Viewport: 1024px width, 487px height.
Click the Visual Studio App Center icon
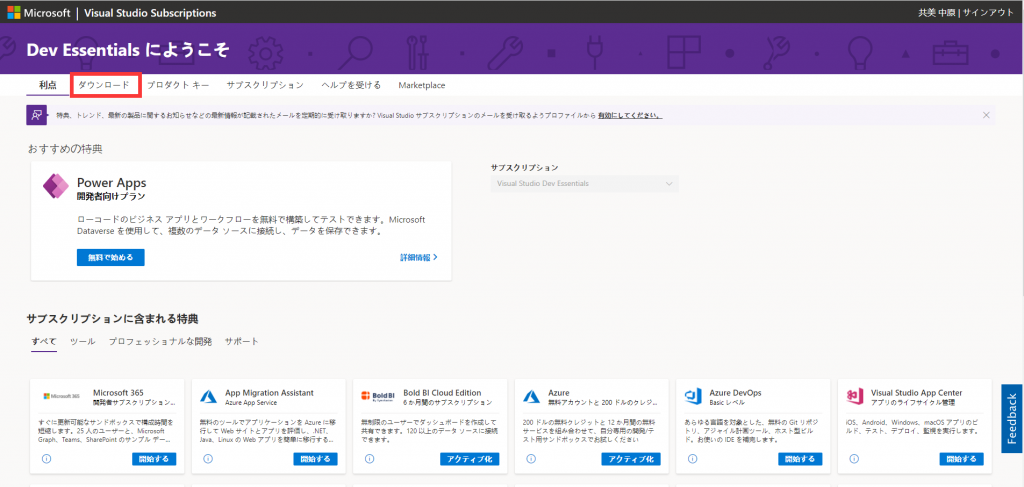coord(854,396)
